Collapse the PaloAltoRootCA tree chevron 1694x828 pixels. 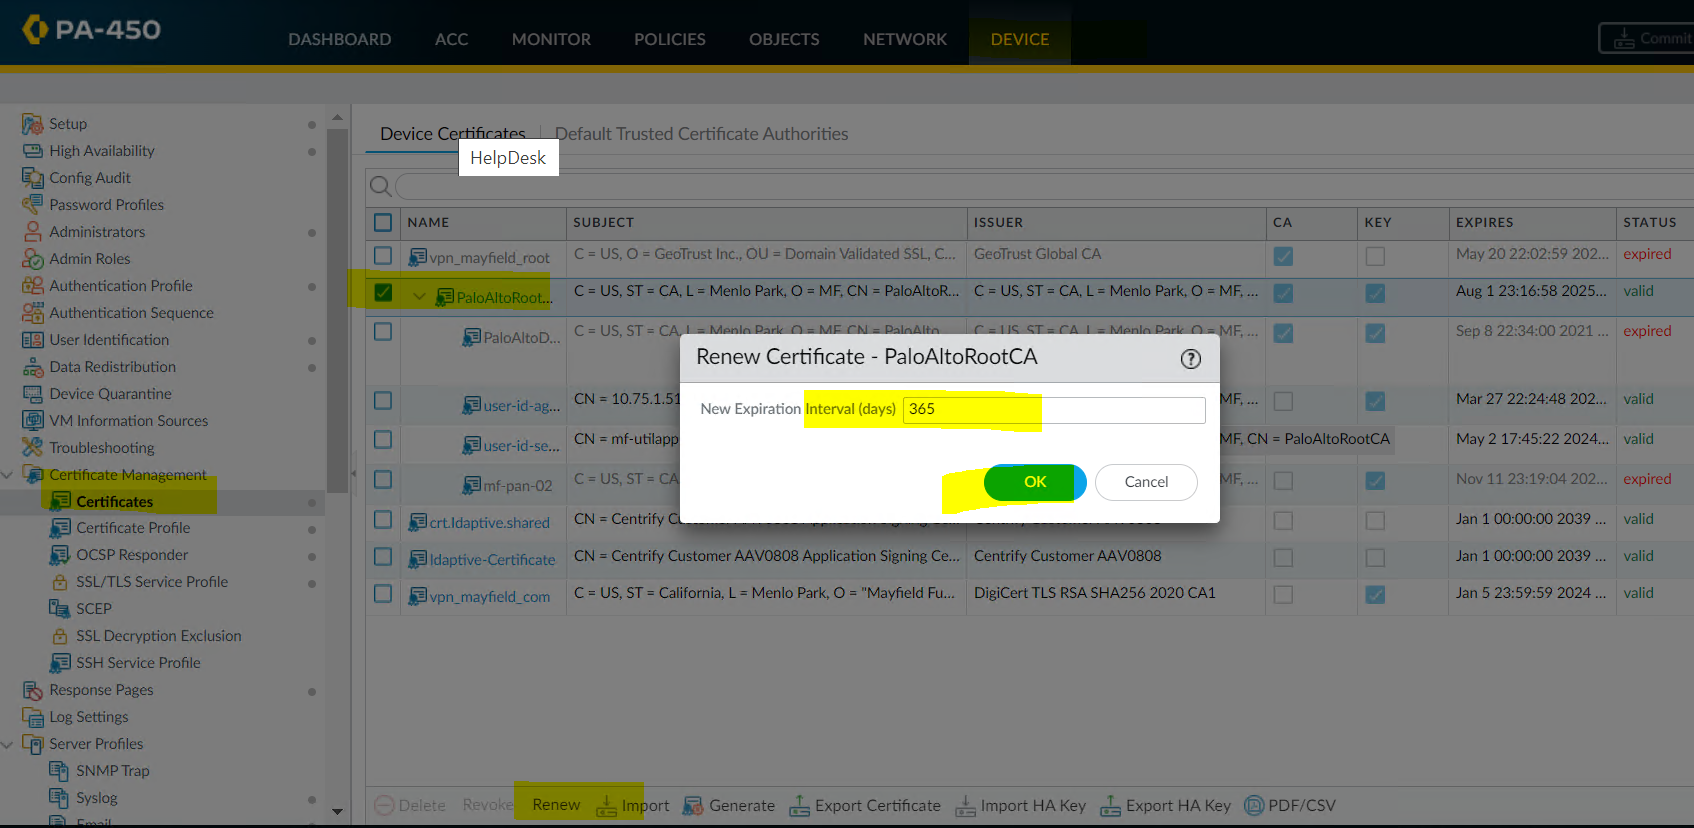tap(419, 296)
